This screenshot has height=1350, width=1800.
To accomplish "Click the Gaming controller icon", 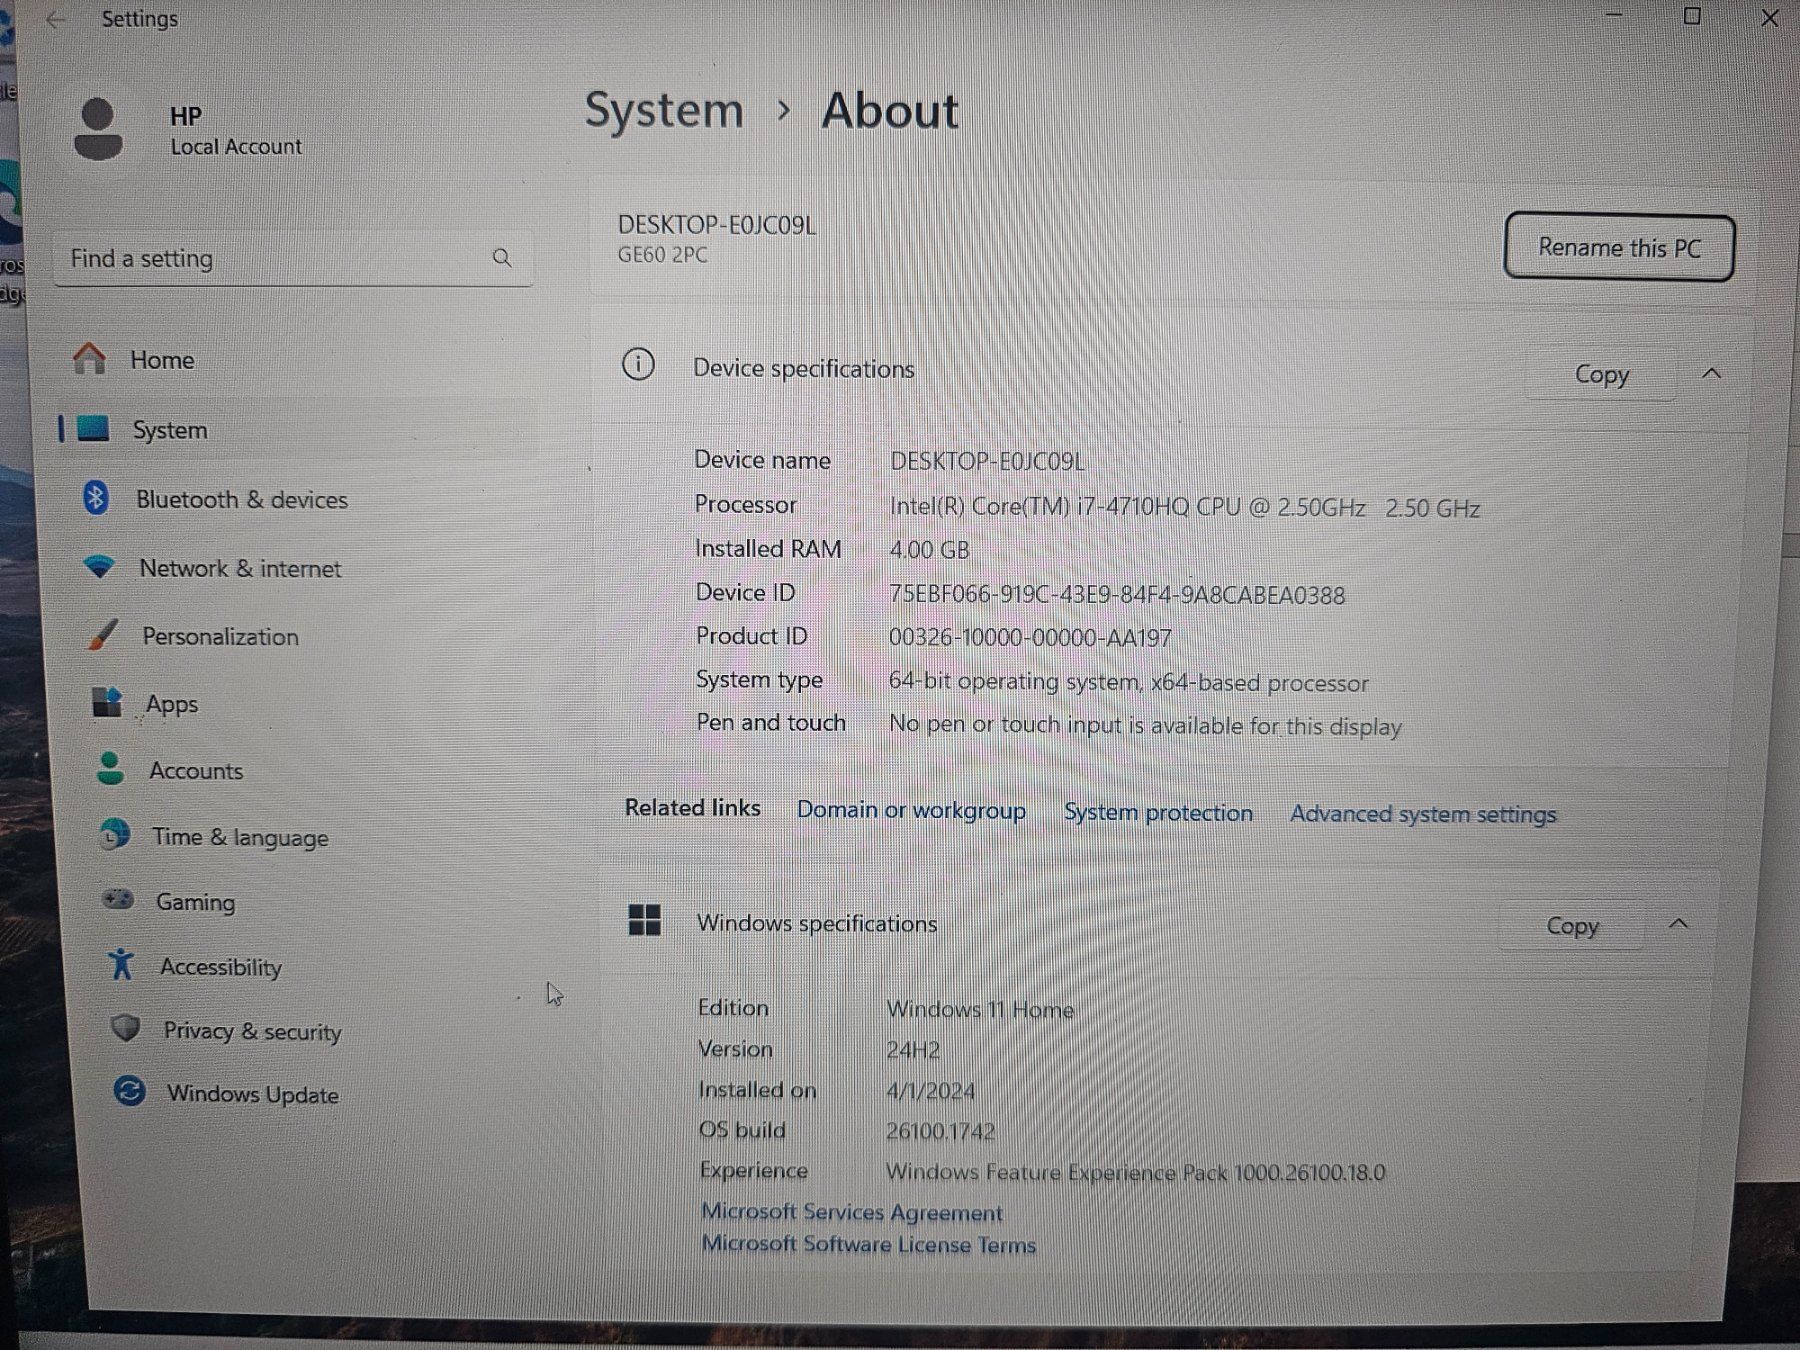I will [119, 899].
